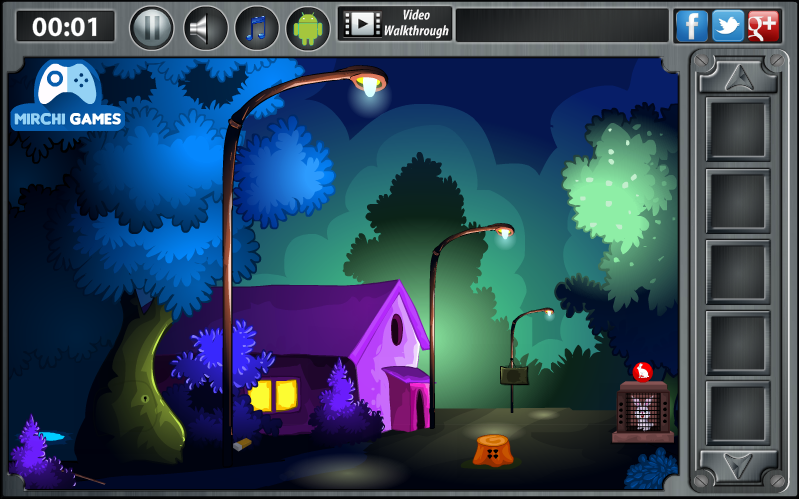
Task: Click the glowing yellow house window
Action: click(x=274, y=395)
